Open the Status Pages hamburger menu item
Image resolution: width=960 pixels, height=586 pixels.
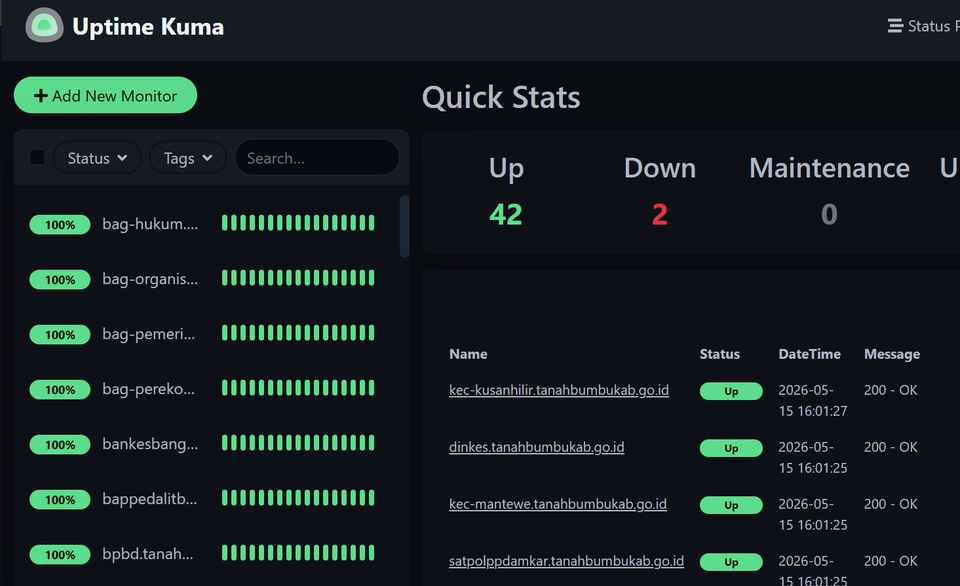[923, 26]
